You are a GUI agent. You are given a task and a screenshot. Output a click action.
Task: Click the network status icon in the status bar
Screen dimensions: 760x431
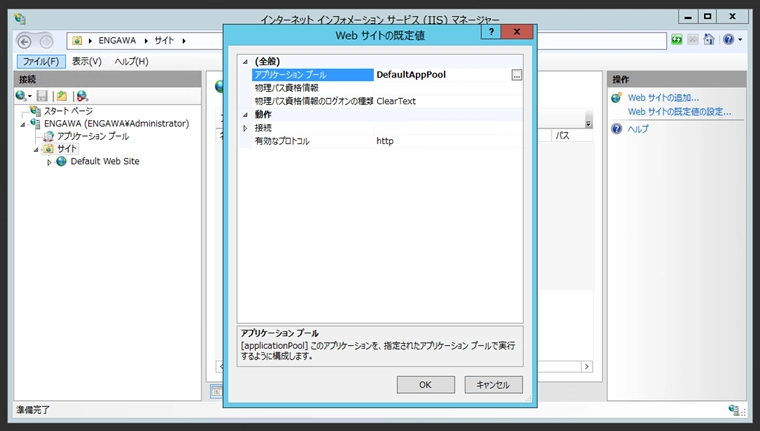[734, 410]
